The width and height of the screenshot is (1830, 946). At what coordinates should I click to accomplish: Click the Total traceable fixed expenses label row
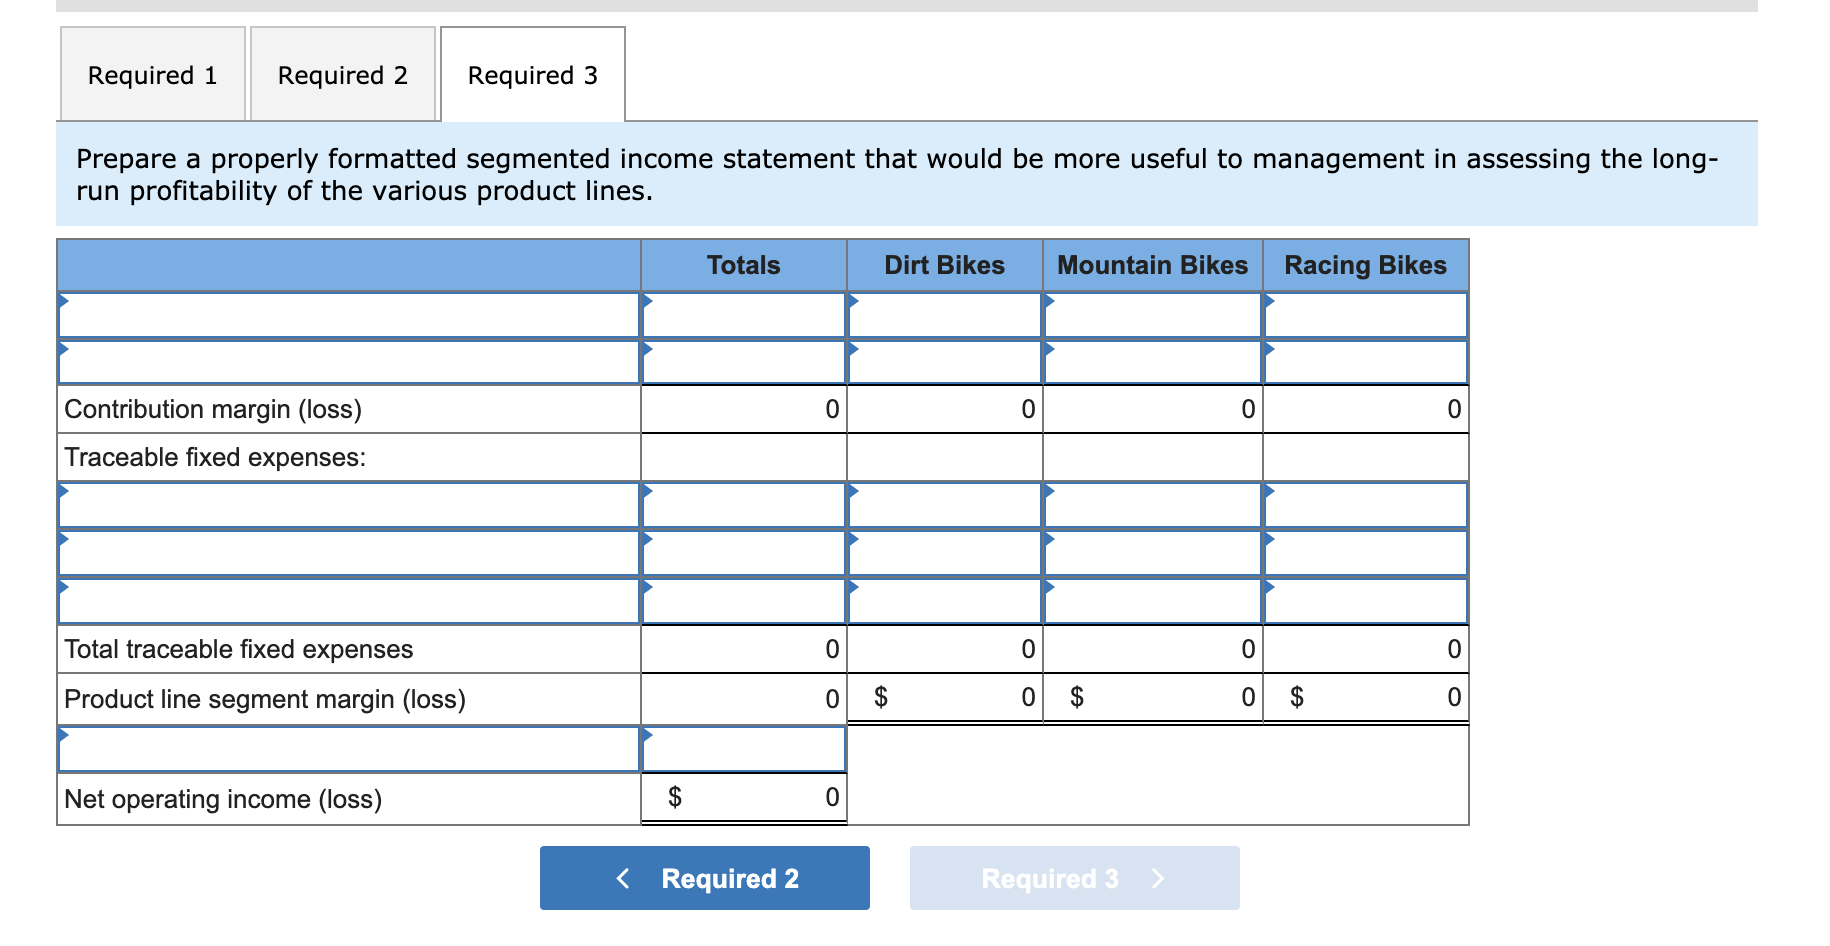[238, 649]
